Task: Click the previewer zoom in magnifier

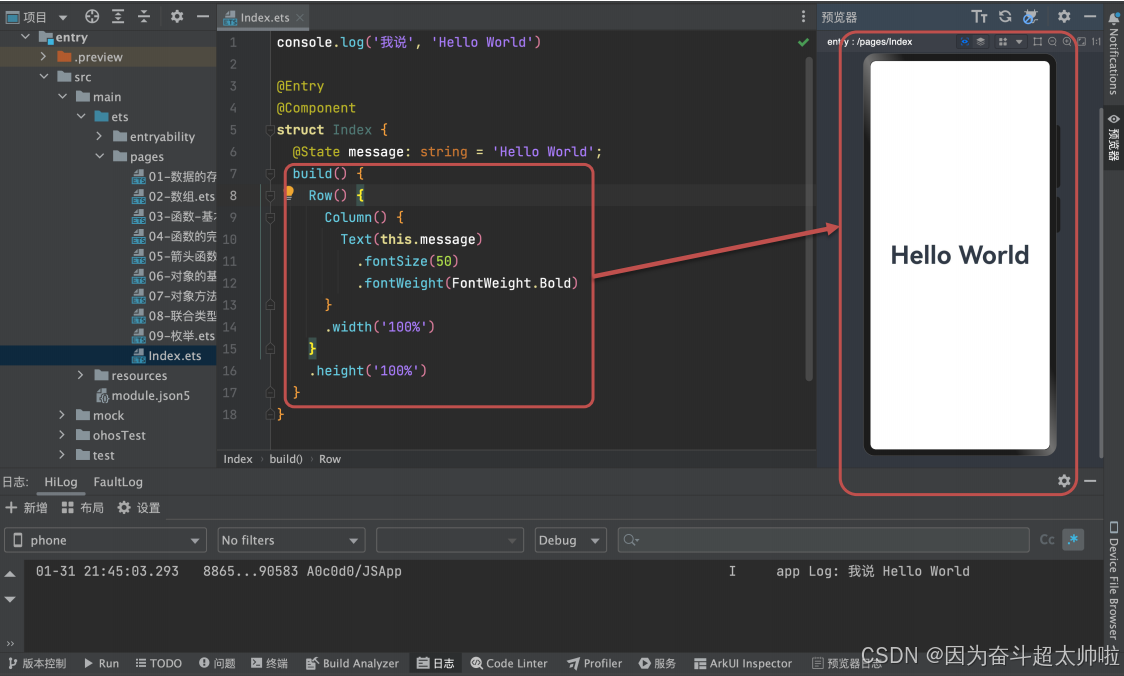Action: pos(1067,42)
